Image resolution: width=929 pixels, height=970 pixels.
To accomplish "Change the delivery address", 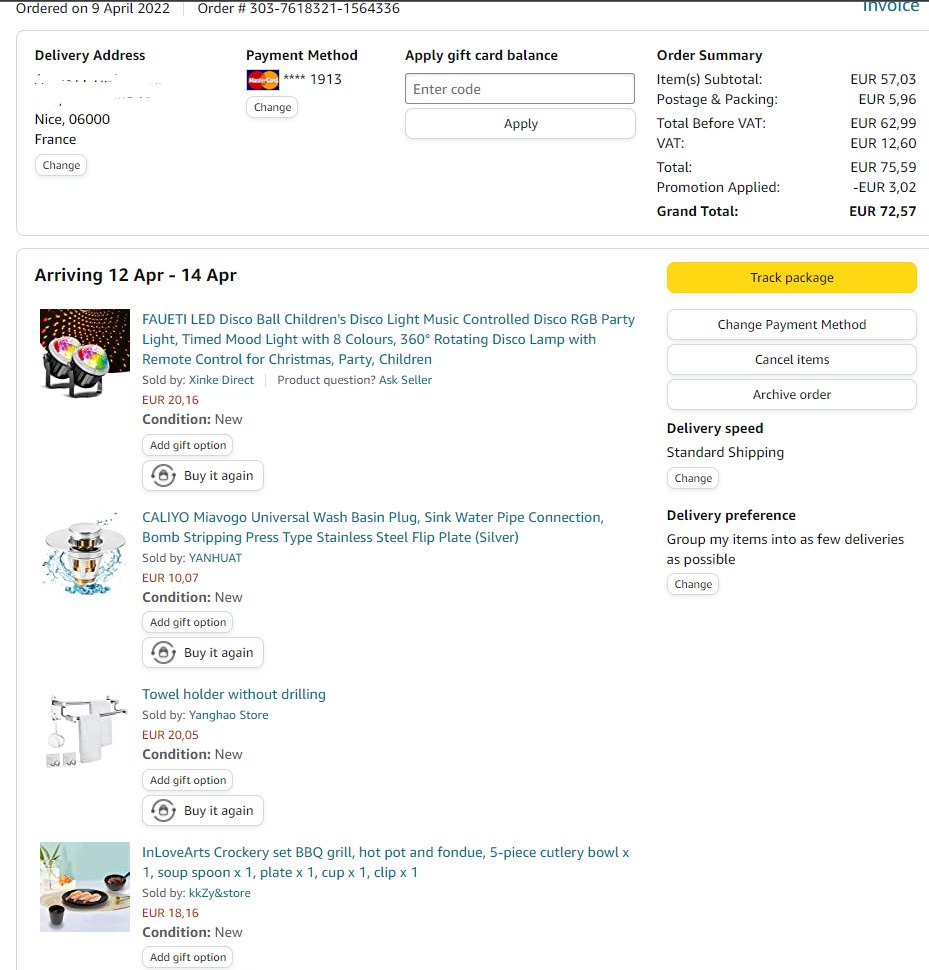I will 61,166.
